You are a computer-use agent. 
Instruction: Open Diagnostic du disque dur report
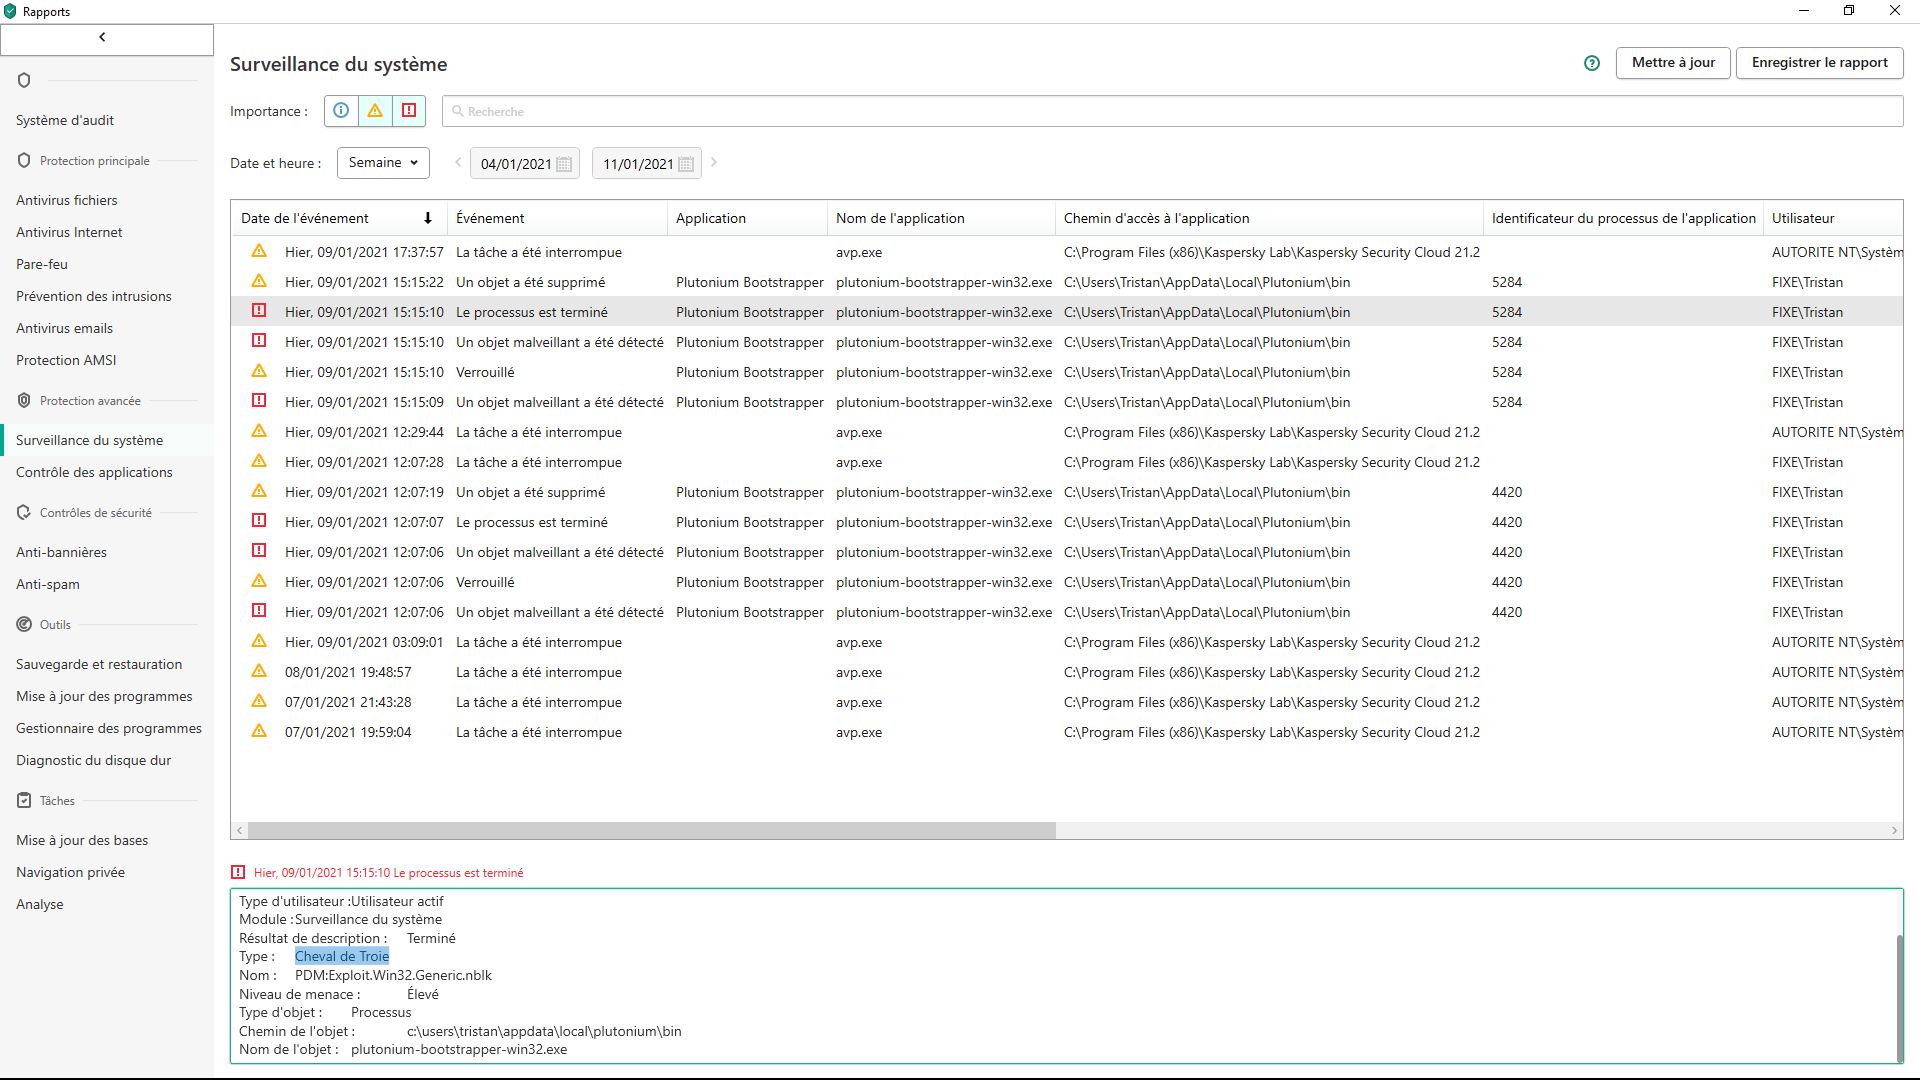point(93,760)
